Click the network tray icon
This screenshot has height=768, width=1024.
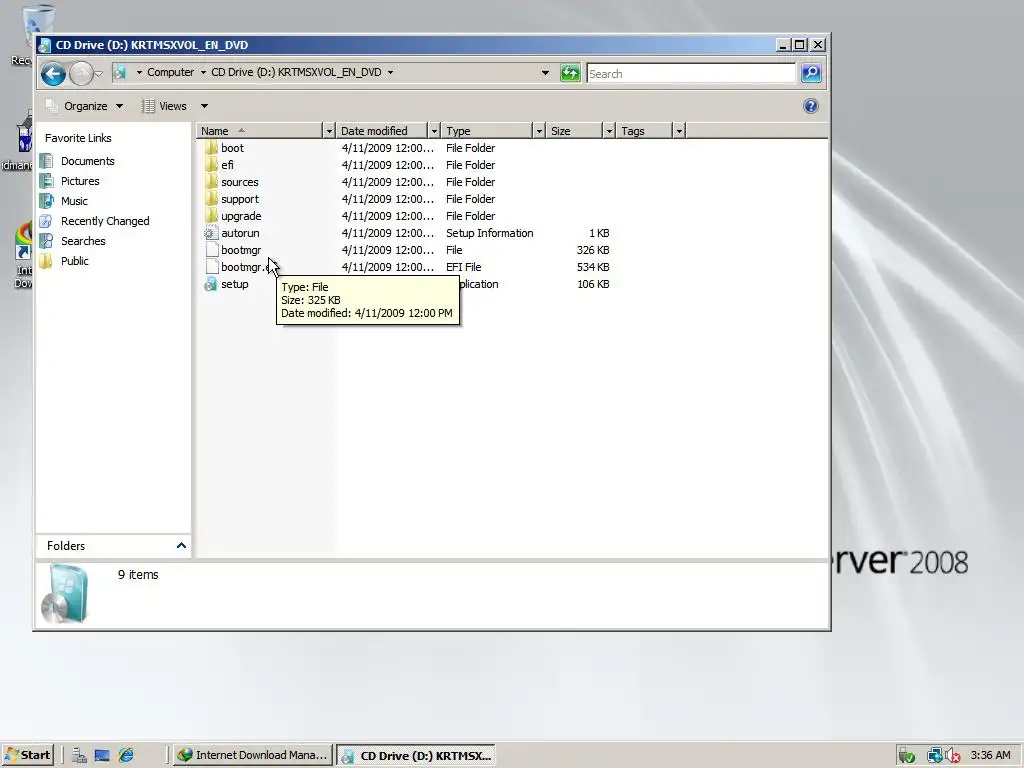935,756
